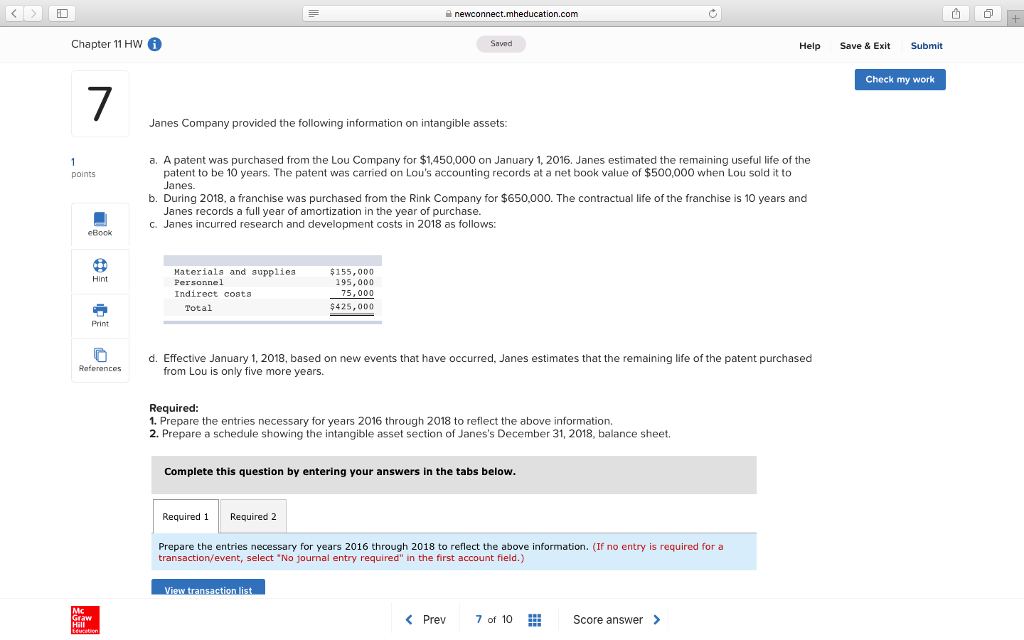Open question grid icon in navigation

[534, 620]
